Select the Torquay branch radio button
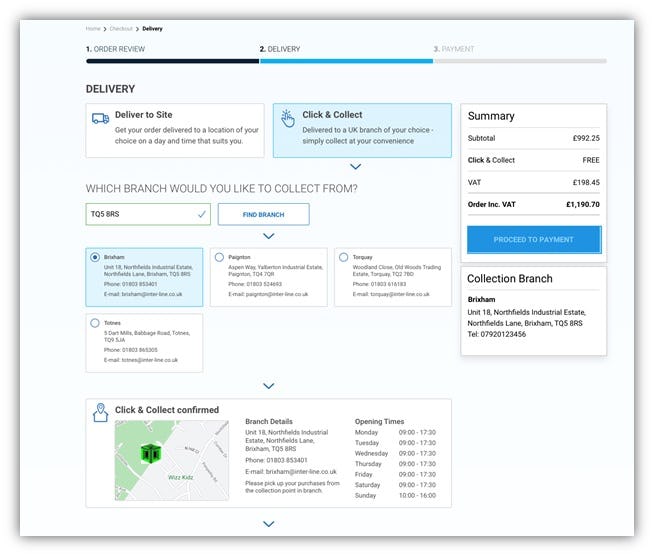654x556 pixels. (344, 257)
